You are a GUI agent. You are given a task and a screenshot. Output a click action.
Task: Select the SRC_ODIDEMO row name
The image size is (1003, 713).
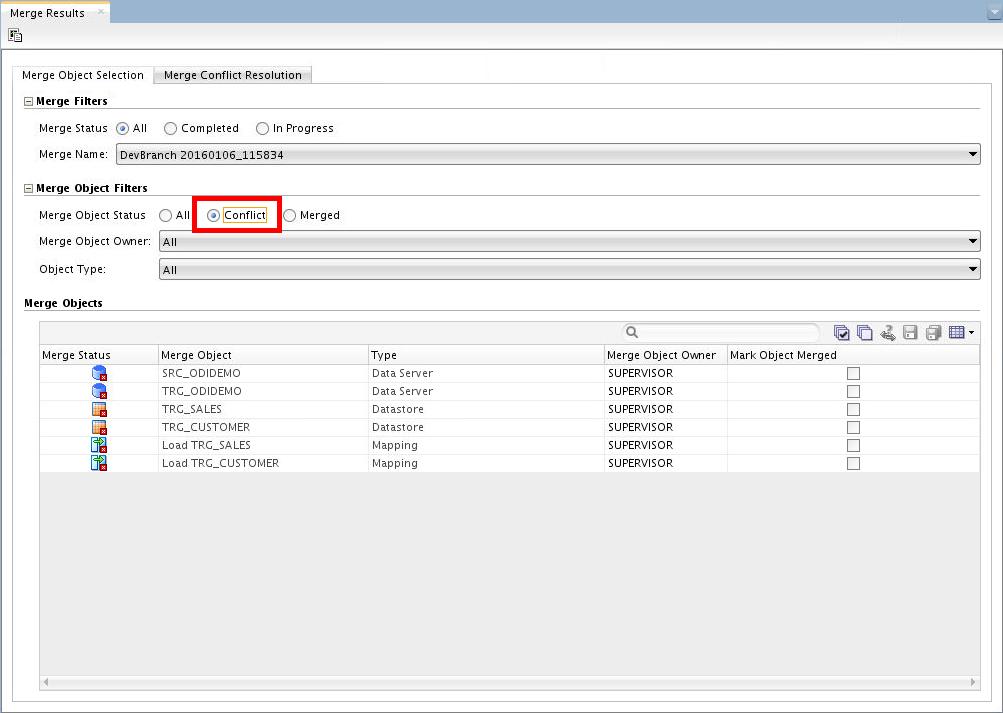click(x=201, y=373)
